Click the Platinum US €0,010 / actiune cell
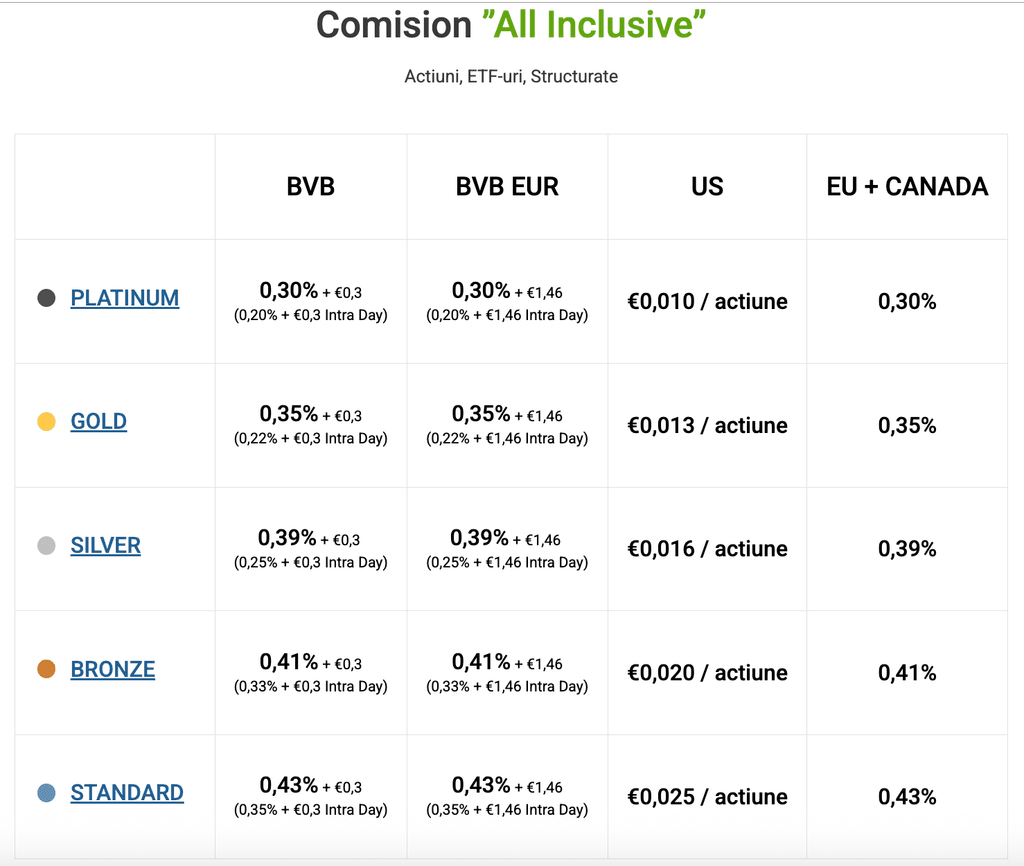The image size is (1024, 866). [x=707, y=301]
